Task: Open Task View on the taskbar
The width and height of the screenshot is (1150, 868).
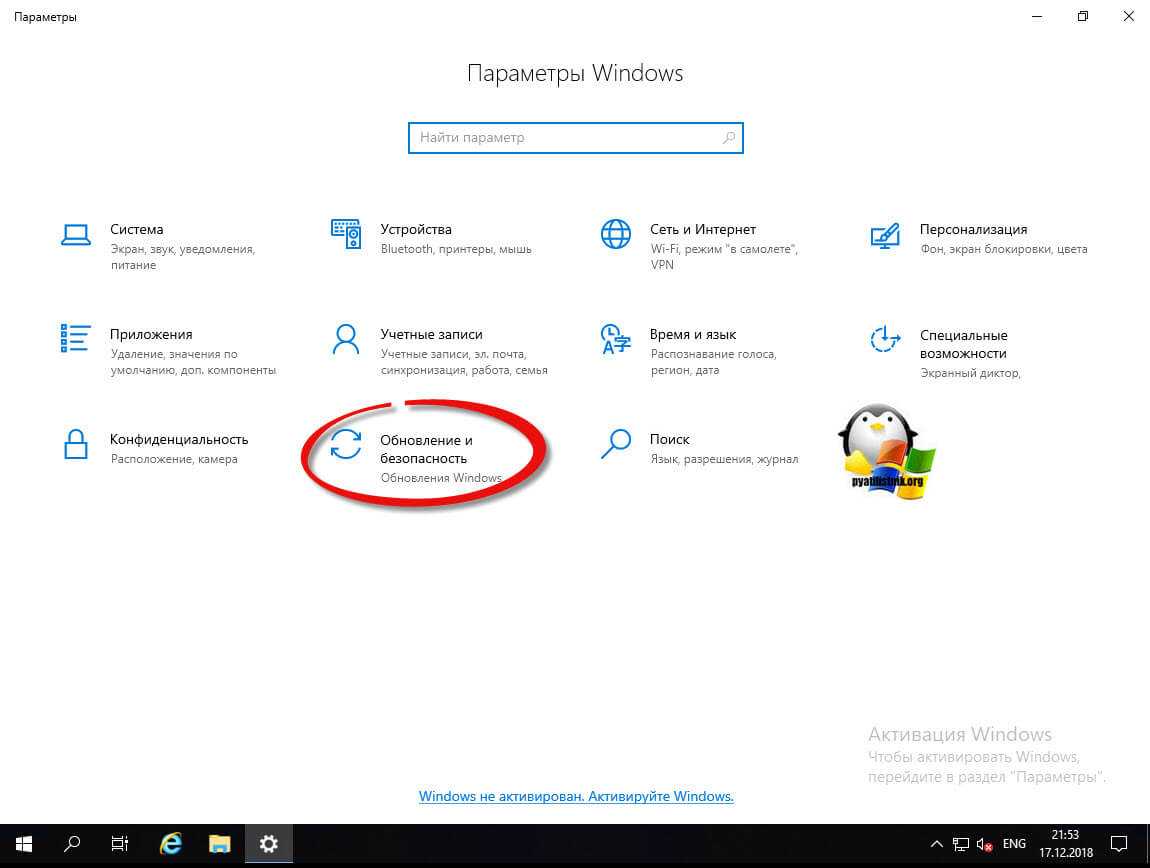Action: pyautogui.click(x=120, y=845)
